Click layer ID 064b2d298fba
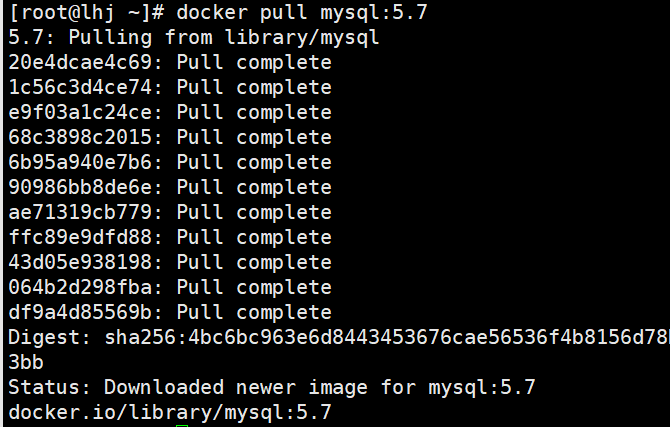This screenshot has height=427, width=670. pos(80,287)
